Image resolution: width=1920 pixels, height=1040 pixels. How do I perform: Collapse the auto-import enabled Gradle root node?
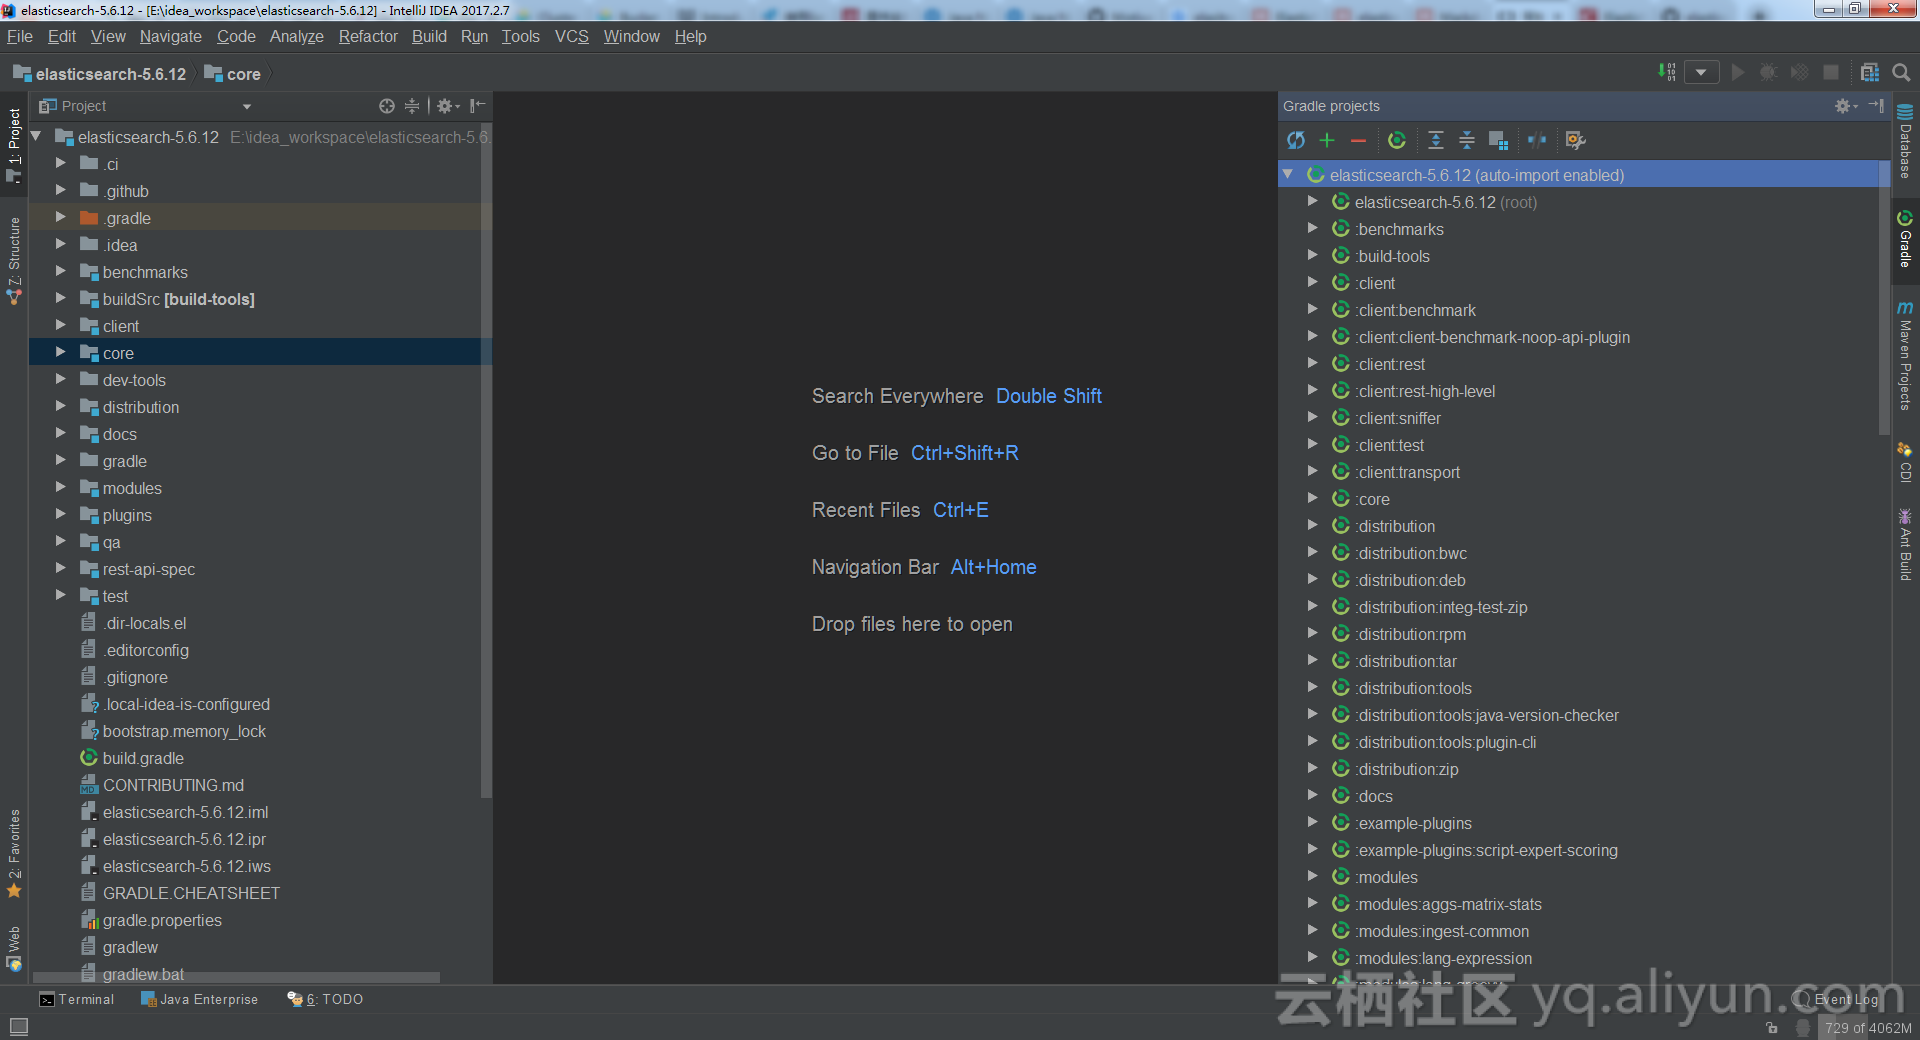point(1288,175)
